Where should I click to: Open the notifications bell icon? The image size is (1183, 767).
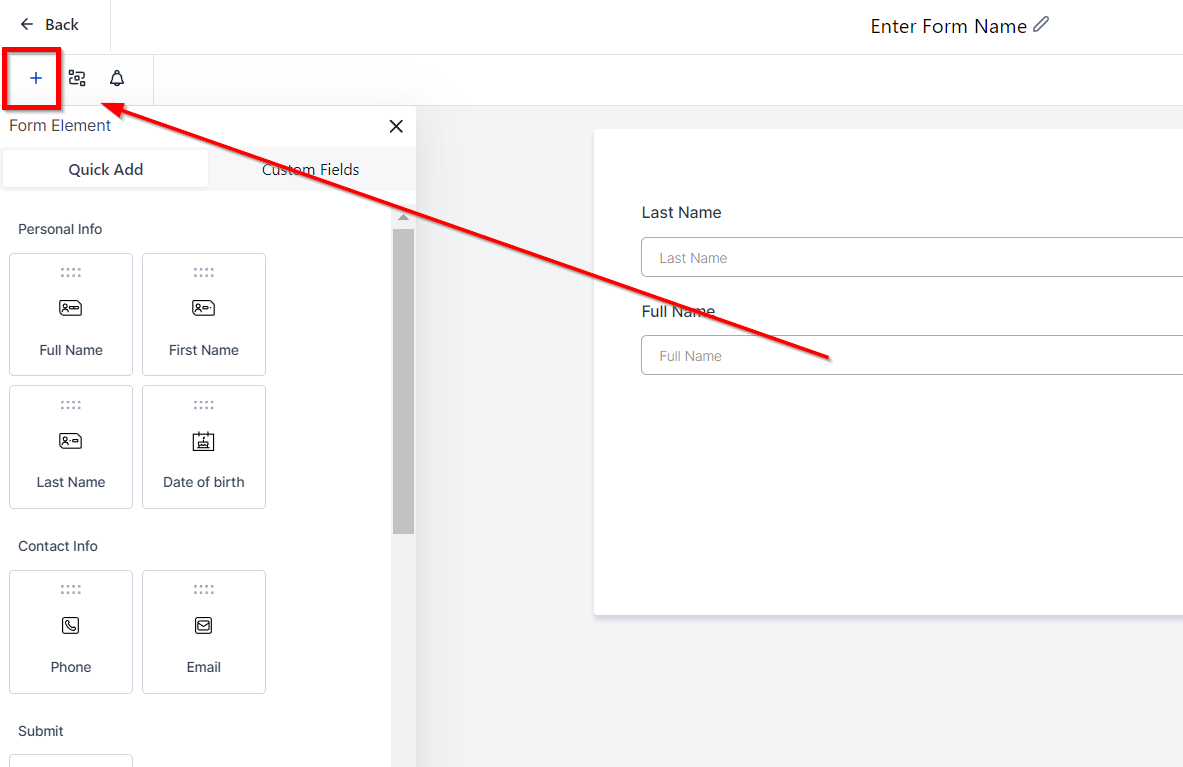click(x=116, y=78)
